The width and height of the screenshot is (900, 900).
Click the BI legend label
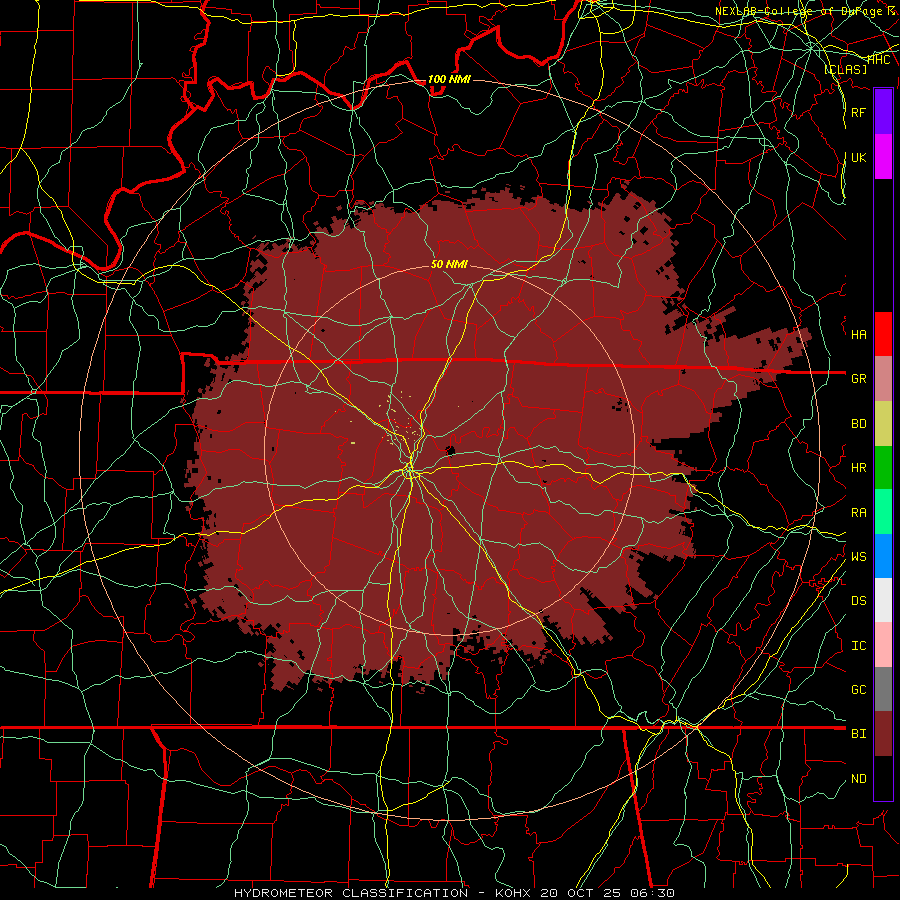(x=858, y=734)
